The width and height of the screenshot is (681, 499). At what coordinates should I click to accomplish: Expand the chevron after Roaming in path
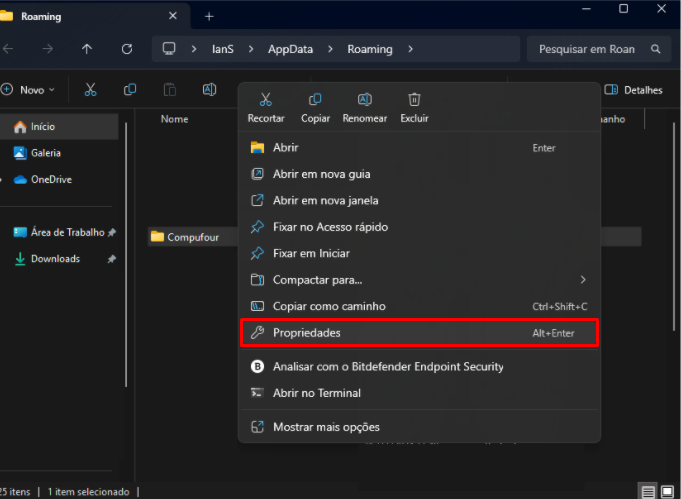411,49
